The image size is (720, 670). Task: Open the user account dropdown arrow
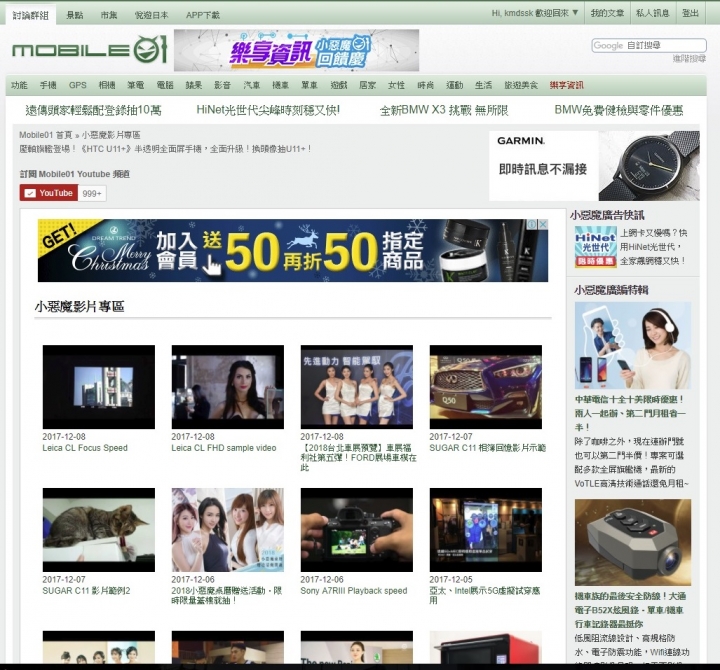click(x=575, y=13)
